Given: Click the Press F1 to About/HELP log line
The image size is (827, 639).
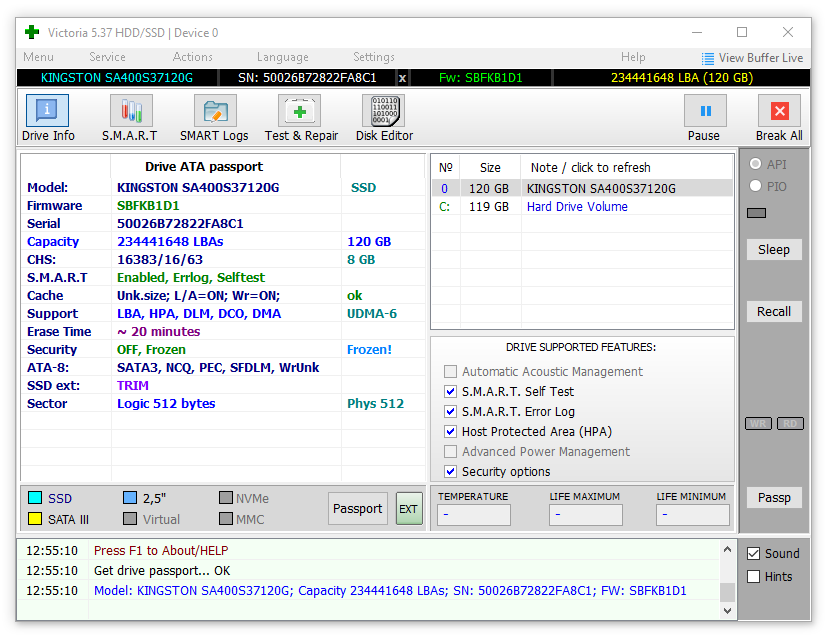Looking at the screenshot, I should pos(161,551).
